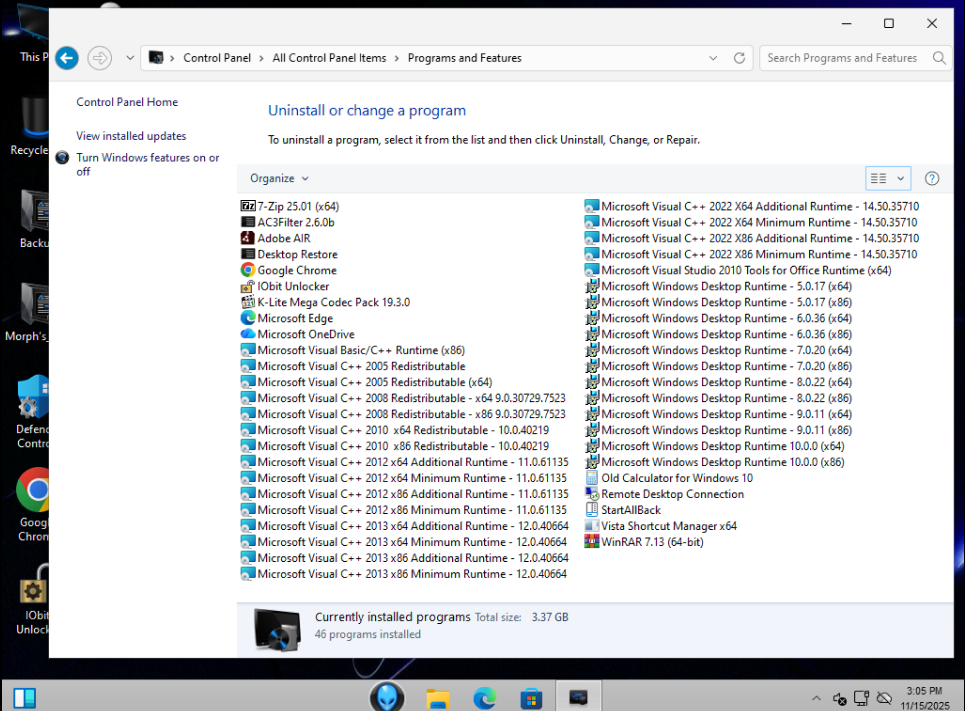Click the network tray icon
The height and width of the screenshot is (711, 965).
point(862,698)
